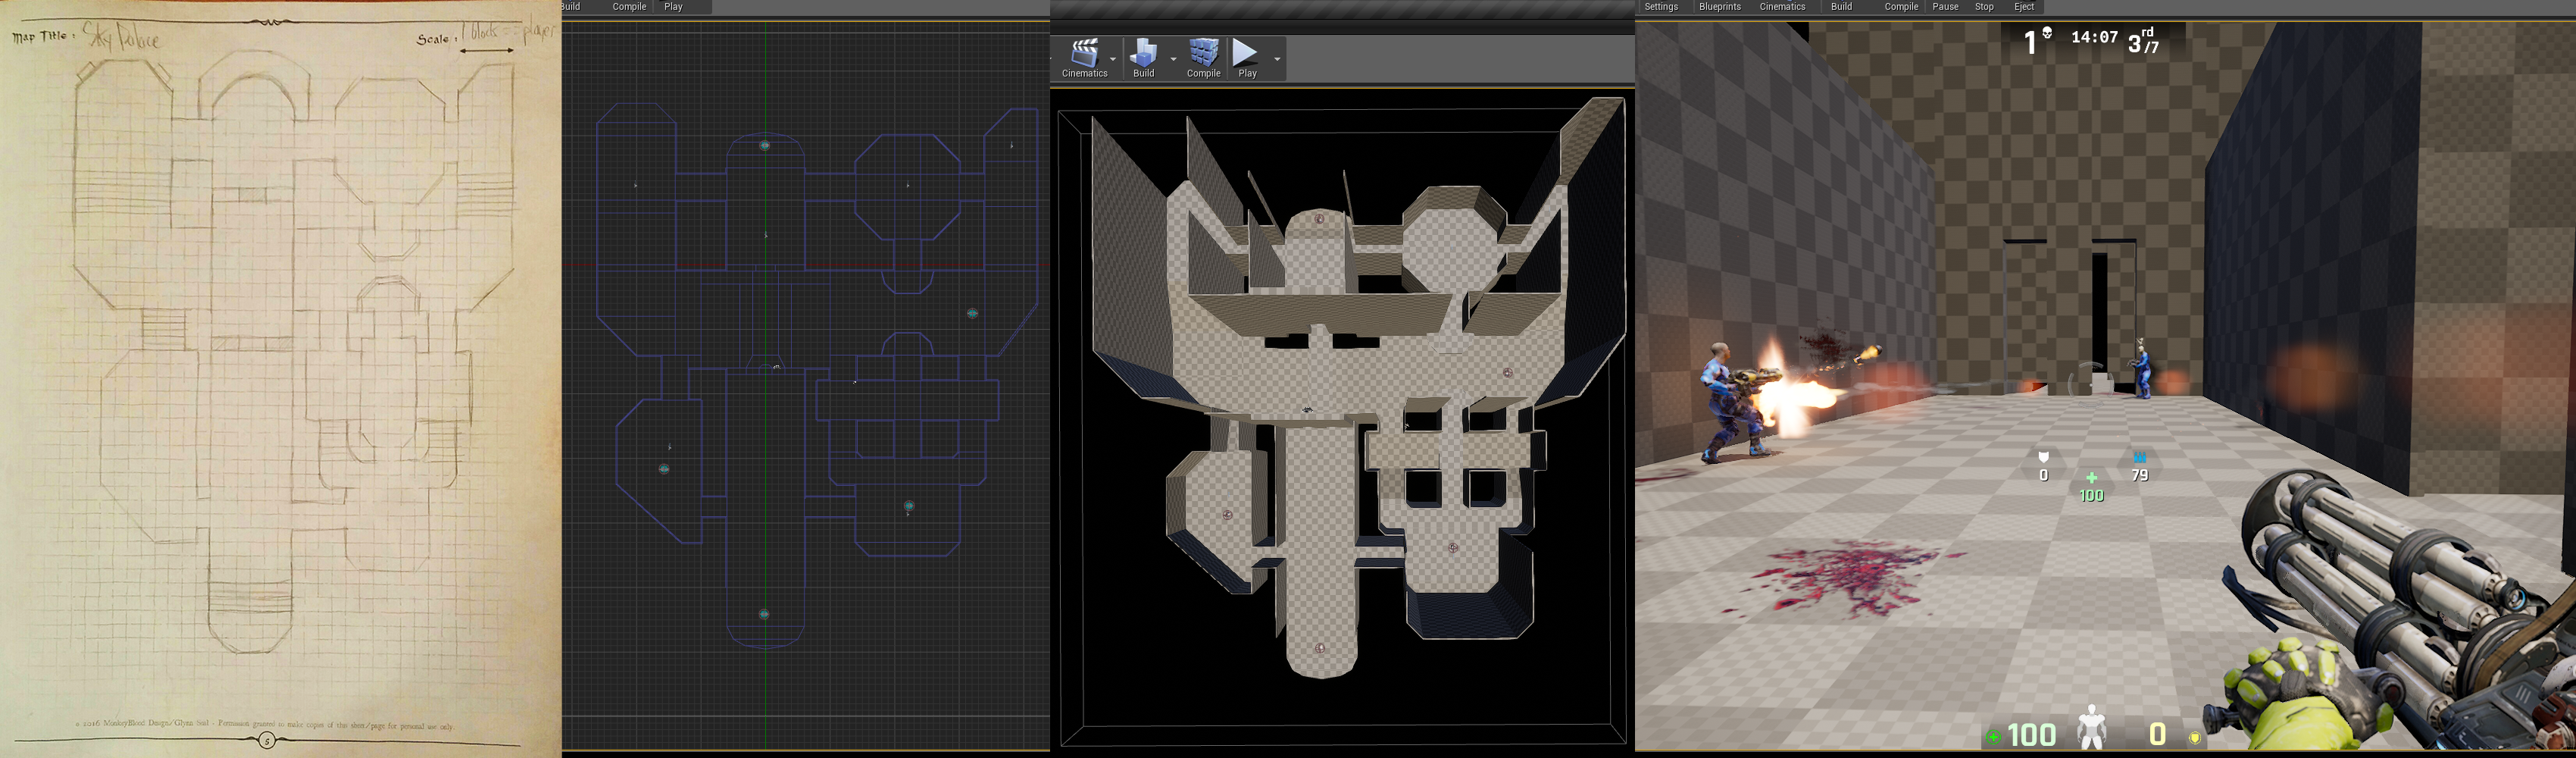Stop the running play session
2576x758 pixels.
[x=1984, y=7]
